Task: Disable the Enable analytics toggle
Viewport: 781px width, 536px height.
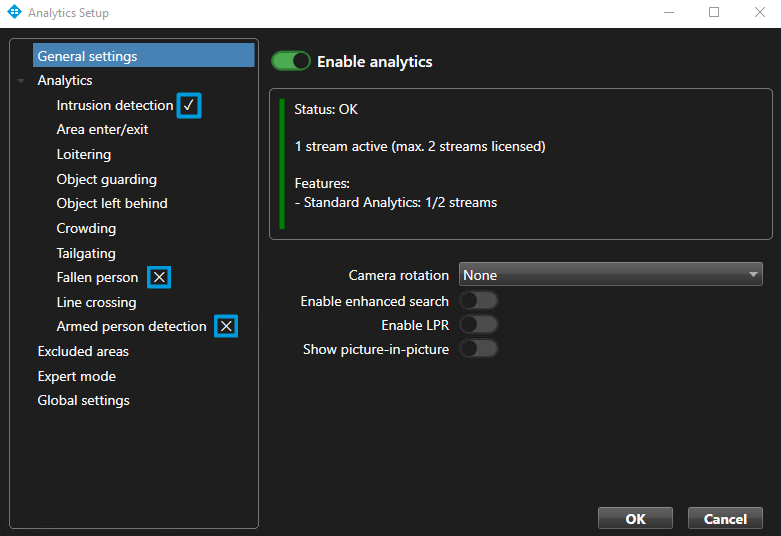Action: click(x=291, y=61)
